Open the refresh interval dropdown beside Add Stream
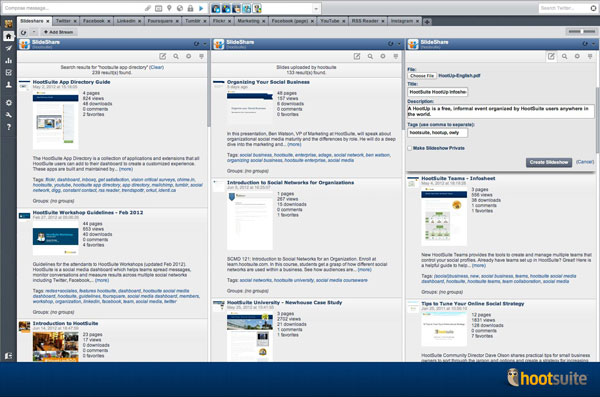This screenshot has width=600, height=397. click(x=34, y=32)
